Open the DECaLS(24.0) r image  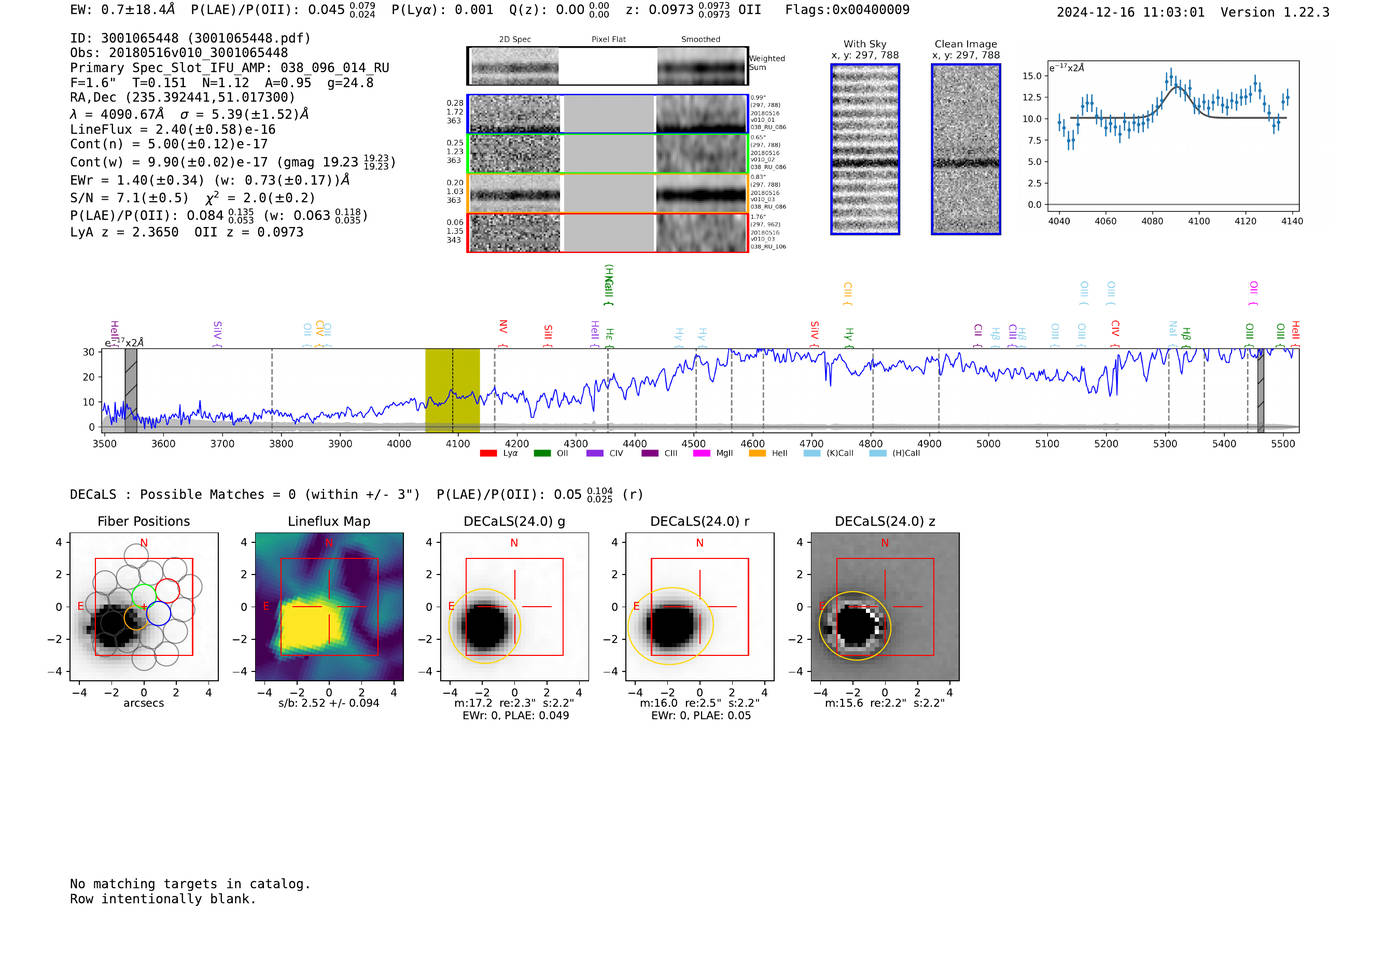[x=699, y=607]
